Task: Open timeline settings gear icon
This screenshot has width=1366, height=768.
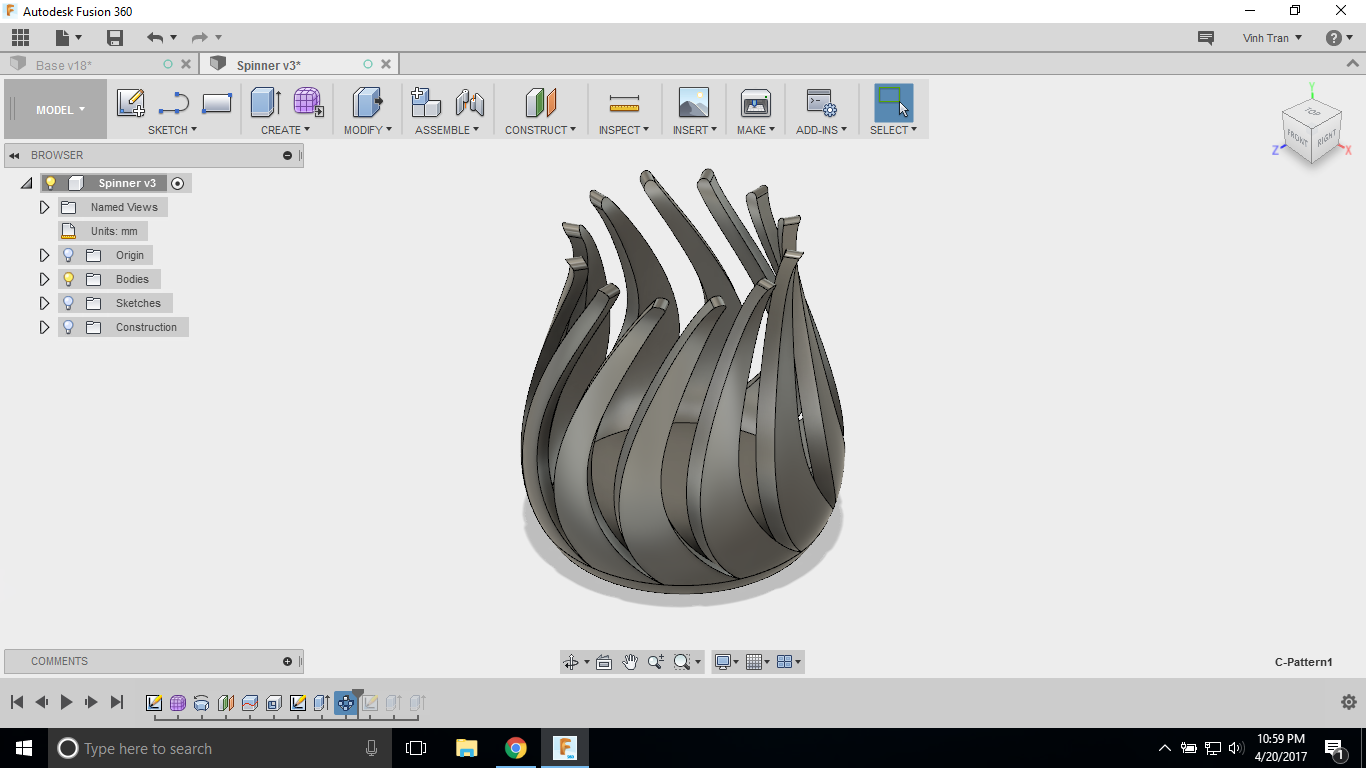Action: click(1348, 702)
